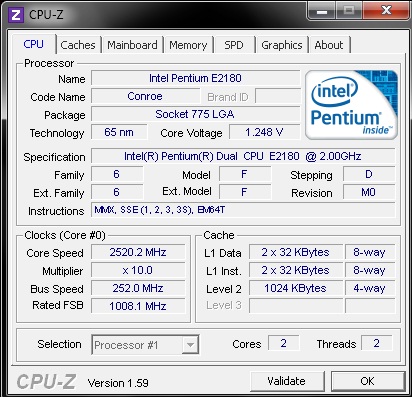412x397 pixels.
Task: Click the Cores value 2
Action: tap(284, 343)
